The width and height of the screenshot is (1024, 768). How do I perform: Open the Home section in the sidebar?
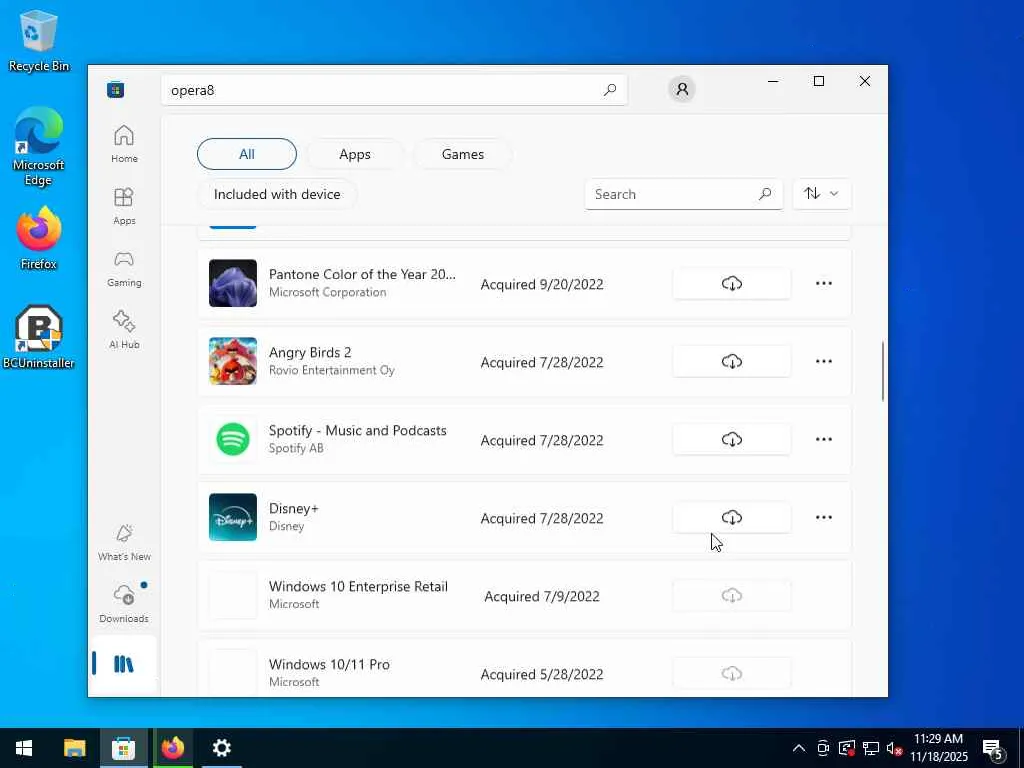coord(124,144)
